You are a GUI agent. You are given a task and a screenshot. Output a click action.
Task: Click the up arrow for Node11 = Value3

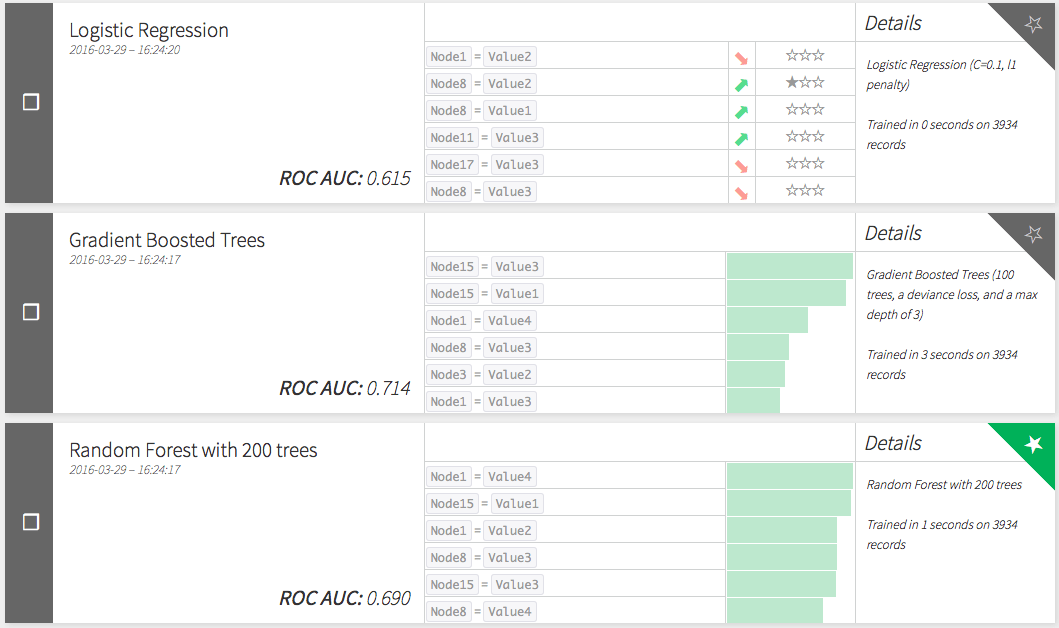coord(742,138)
